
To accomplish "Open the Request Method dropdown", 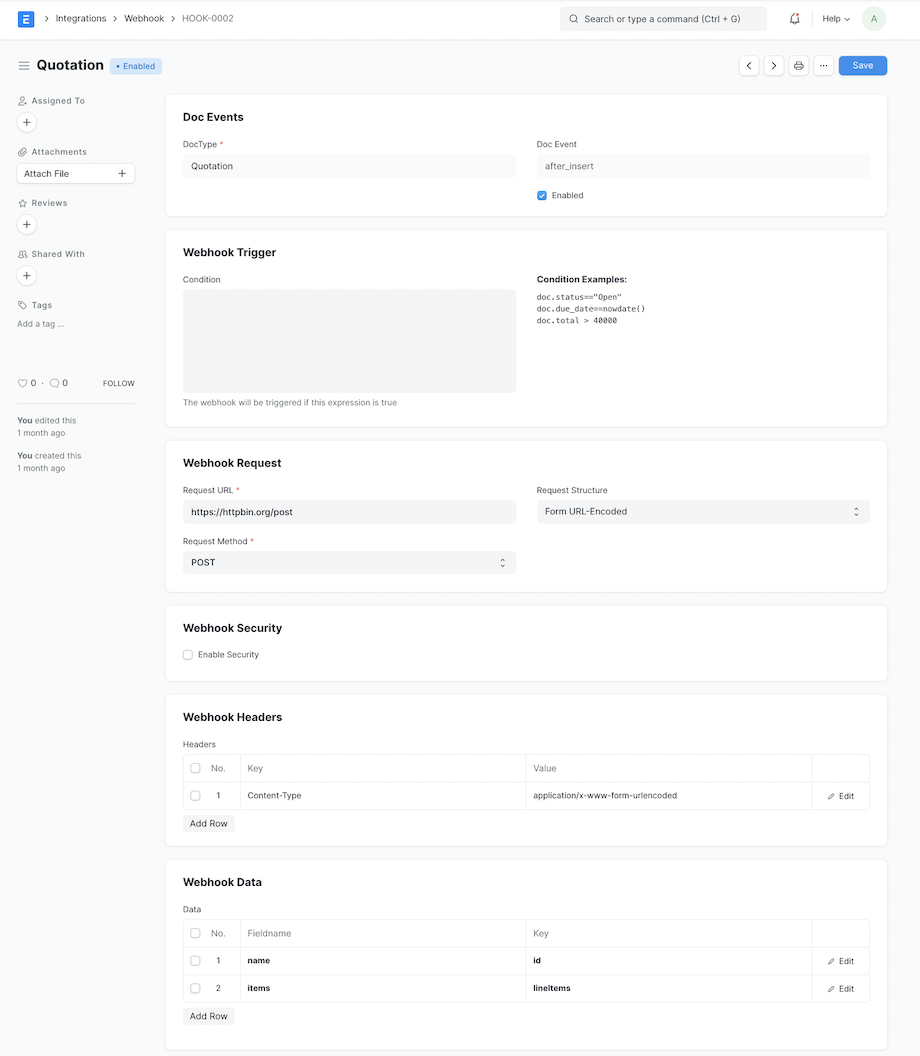I will point(349,563).
